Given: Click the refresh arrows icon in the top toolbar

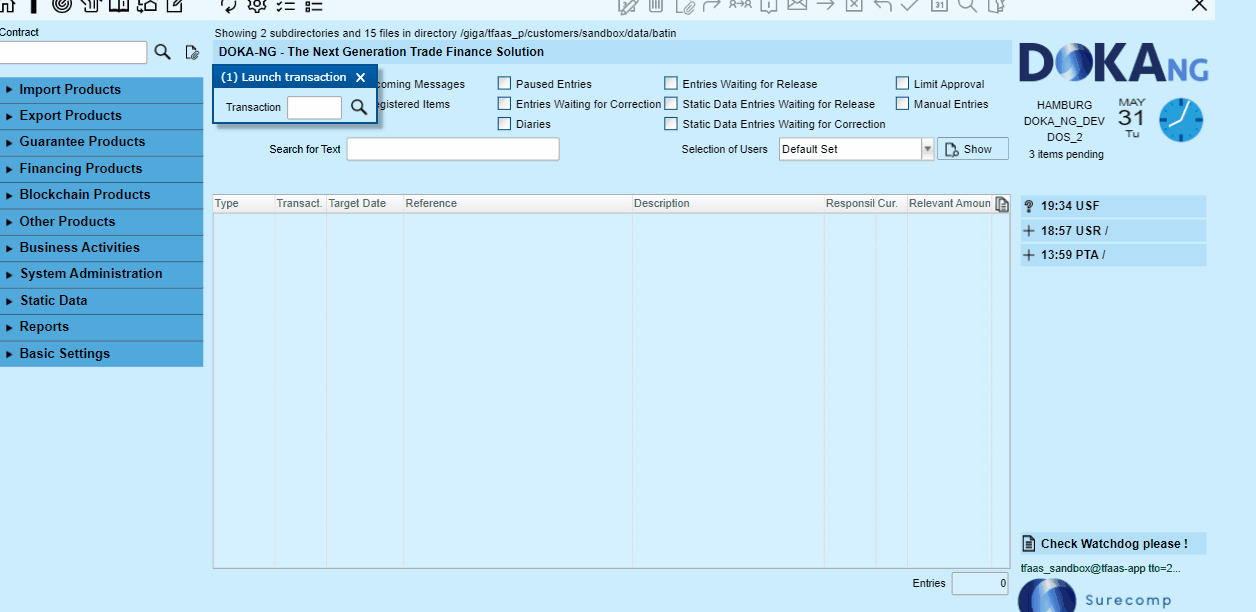Looking at the screenshot, I should pos(229,5).
